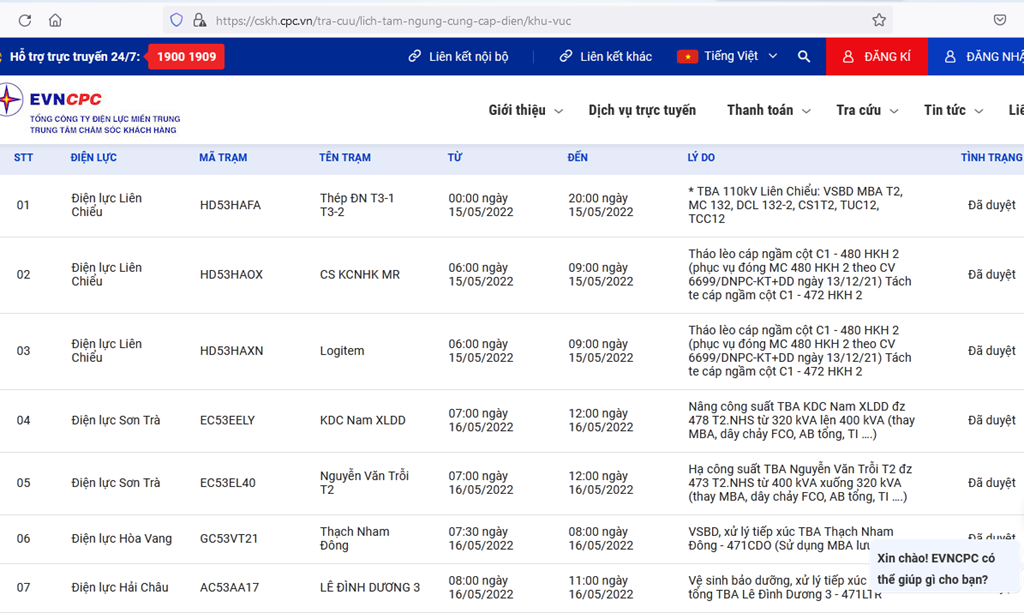1024x613 pixels.
Task: Click the link icon beside Liên kết nội bộ
Action: point(415,57)
